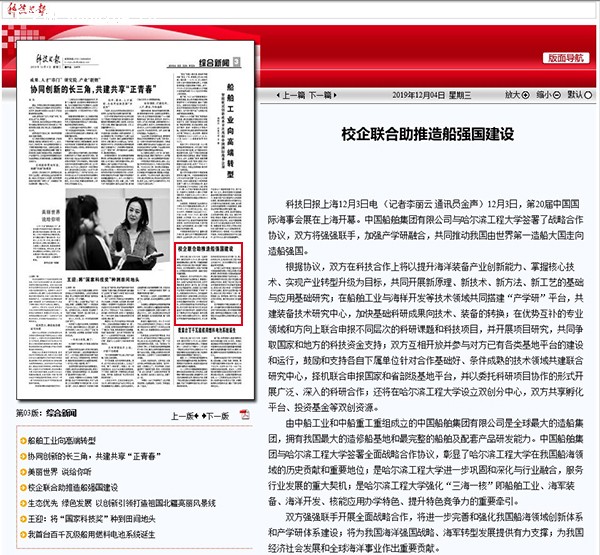Open article 船舶工业向高端转型 in list
The width and height of the screenshot is (600, 555).
click(62, 441)
